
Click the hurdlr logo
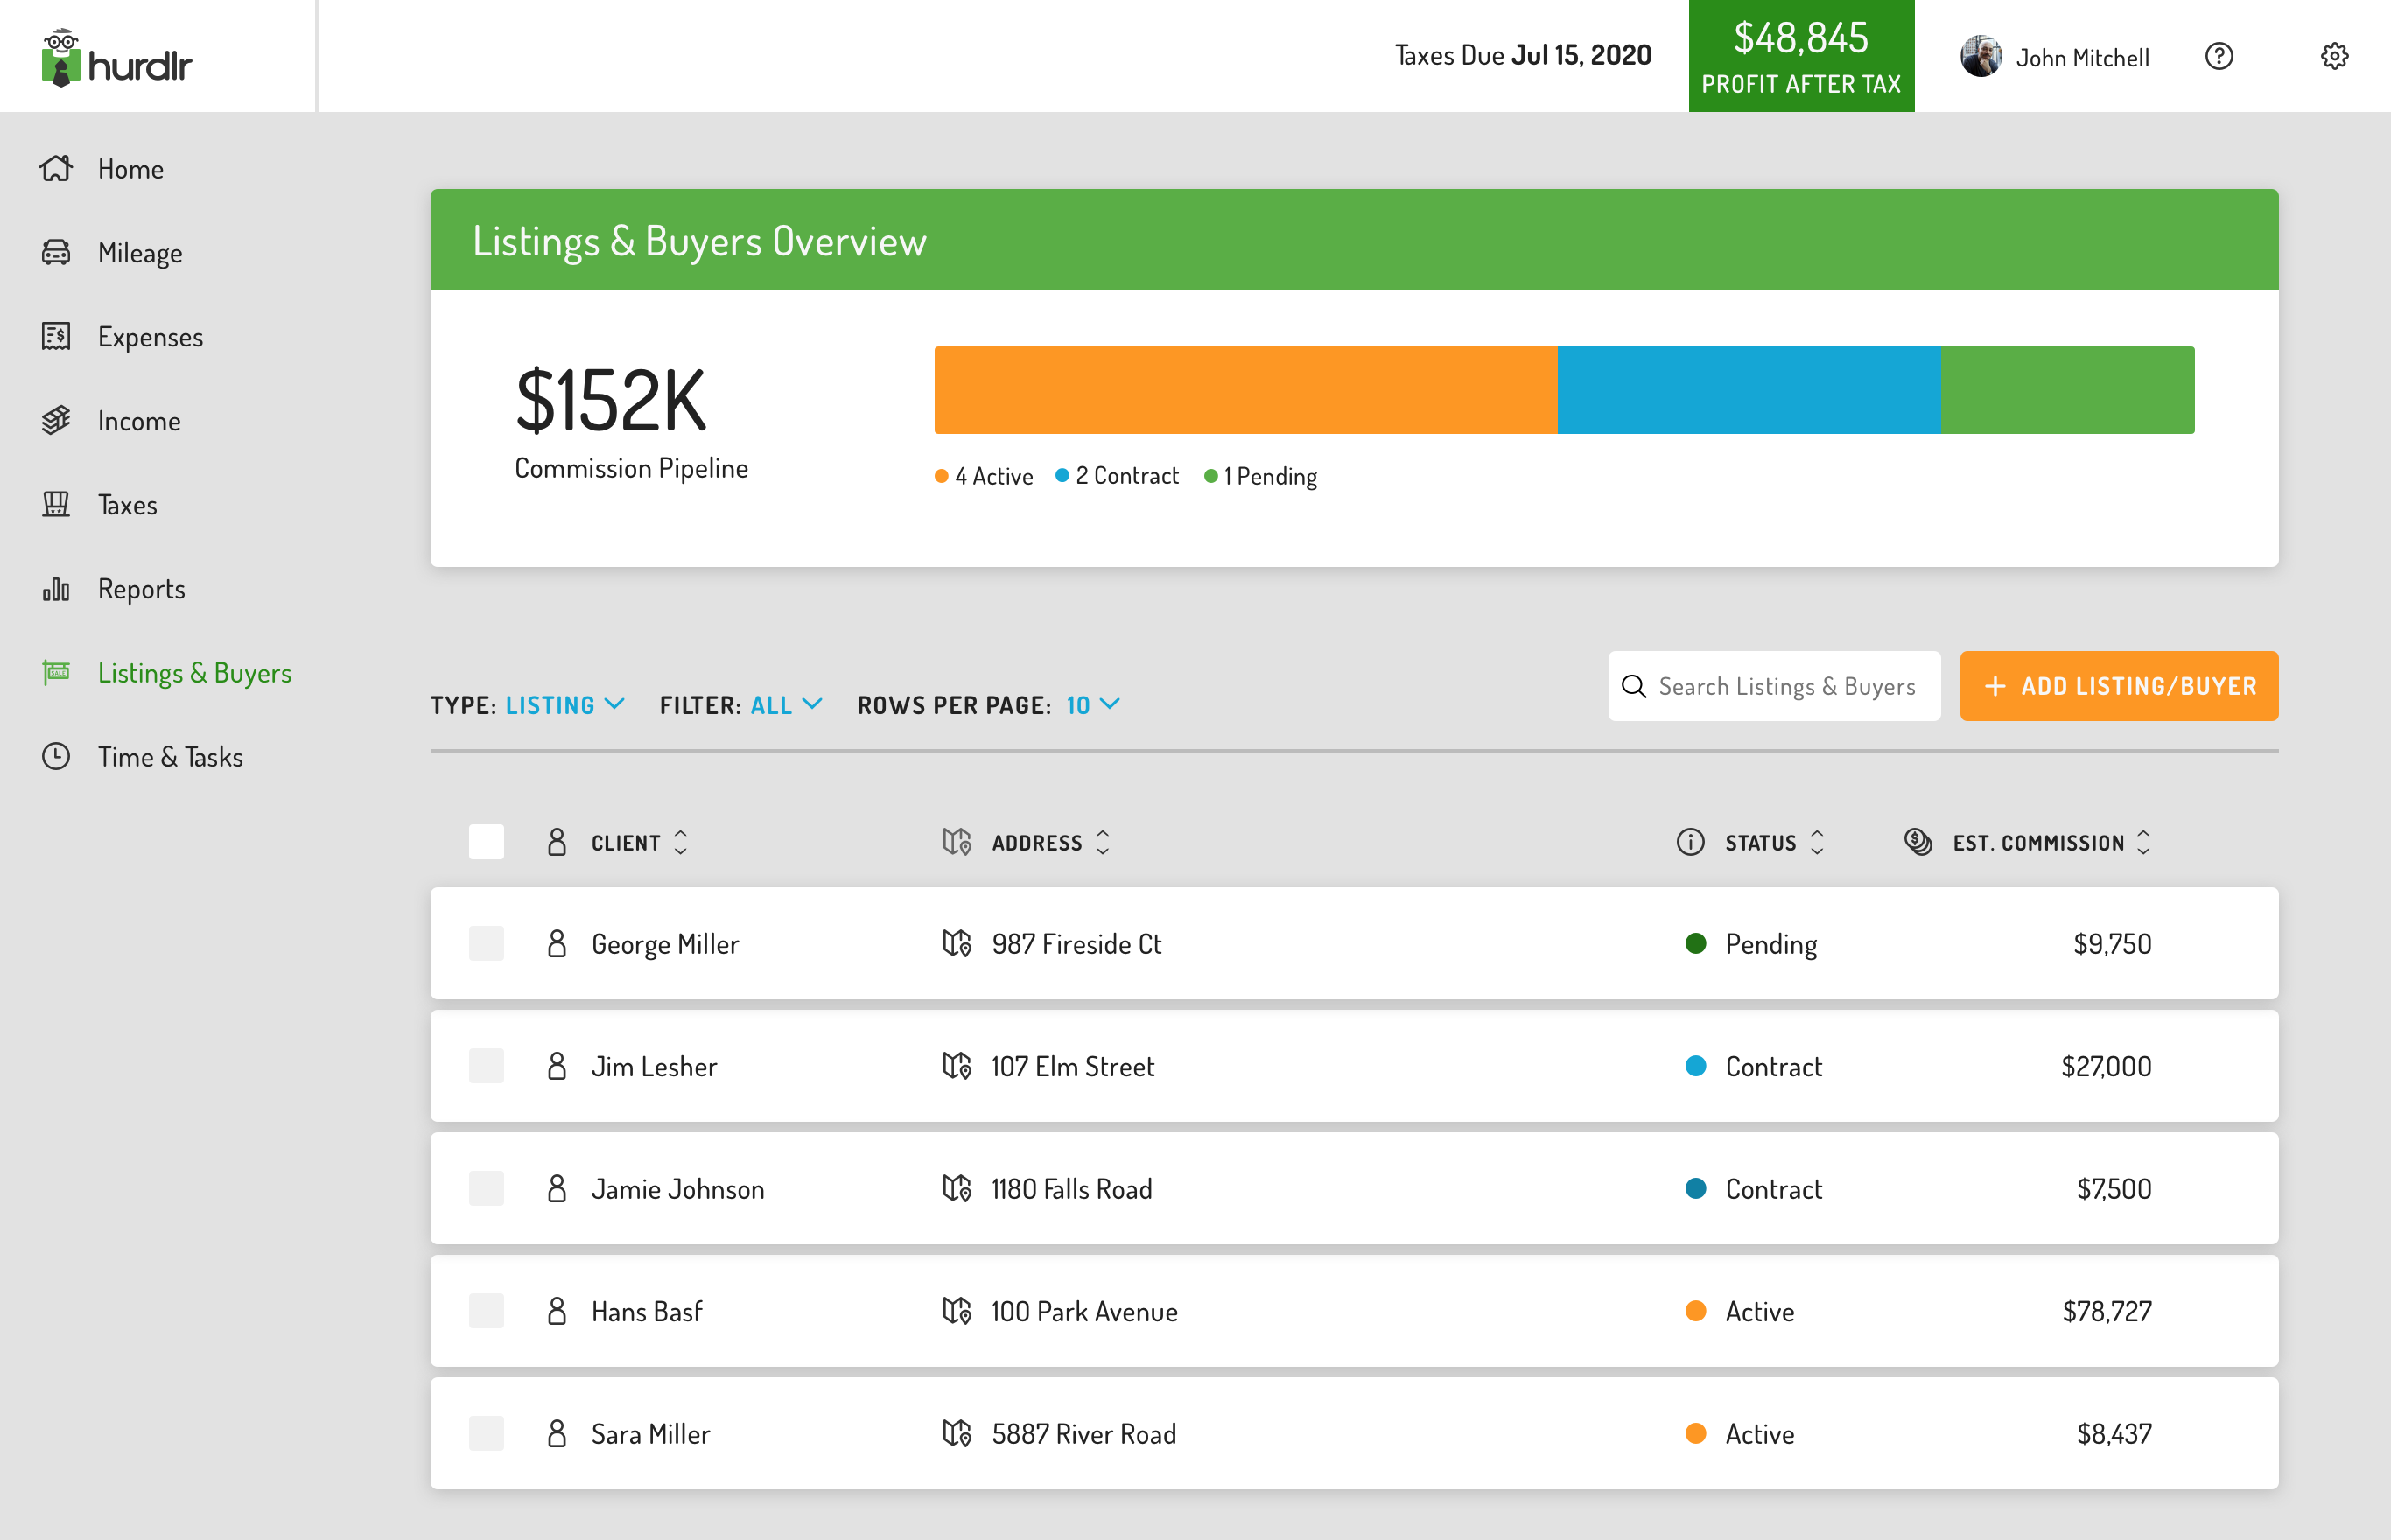(x=116, y=58)
